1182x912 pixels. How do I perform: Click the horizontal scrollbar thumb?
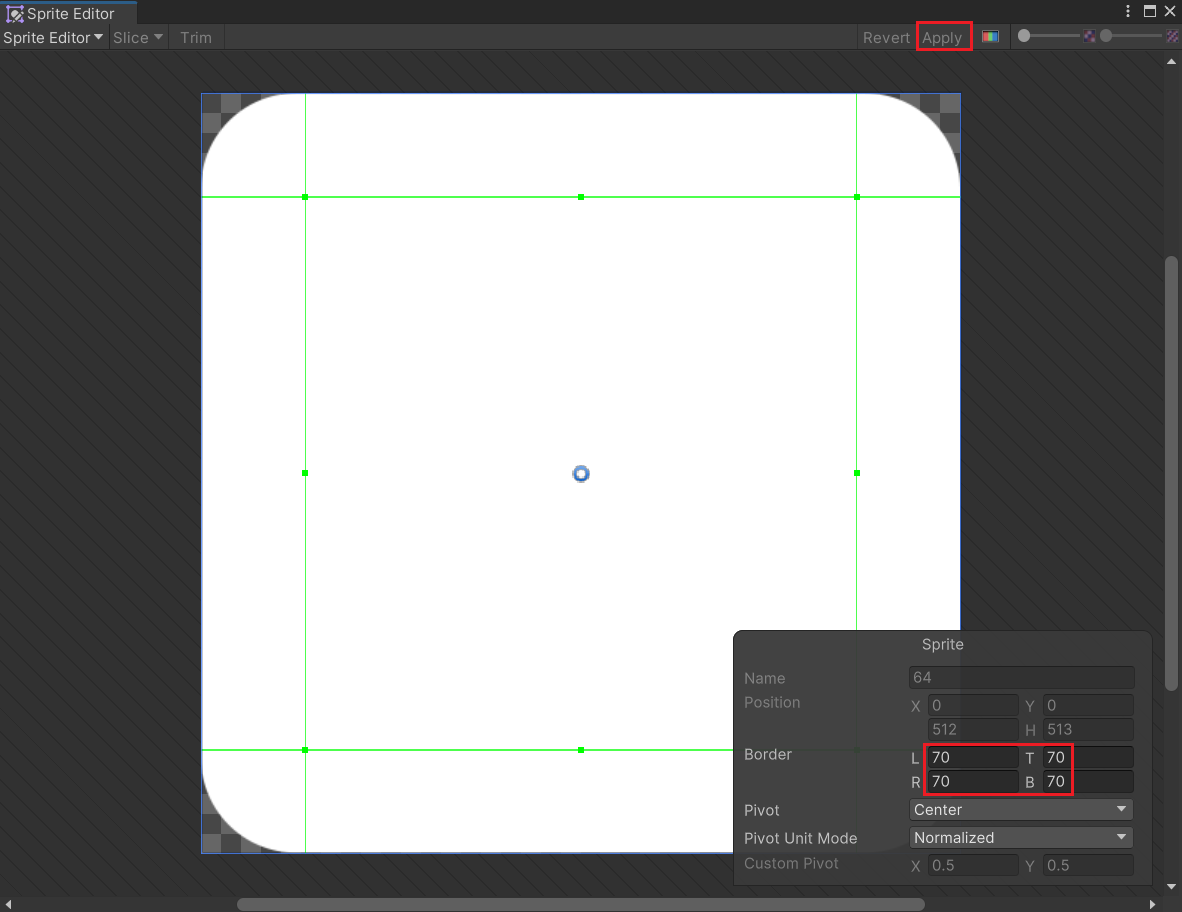[580, 904]
